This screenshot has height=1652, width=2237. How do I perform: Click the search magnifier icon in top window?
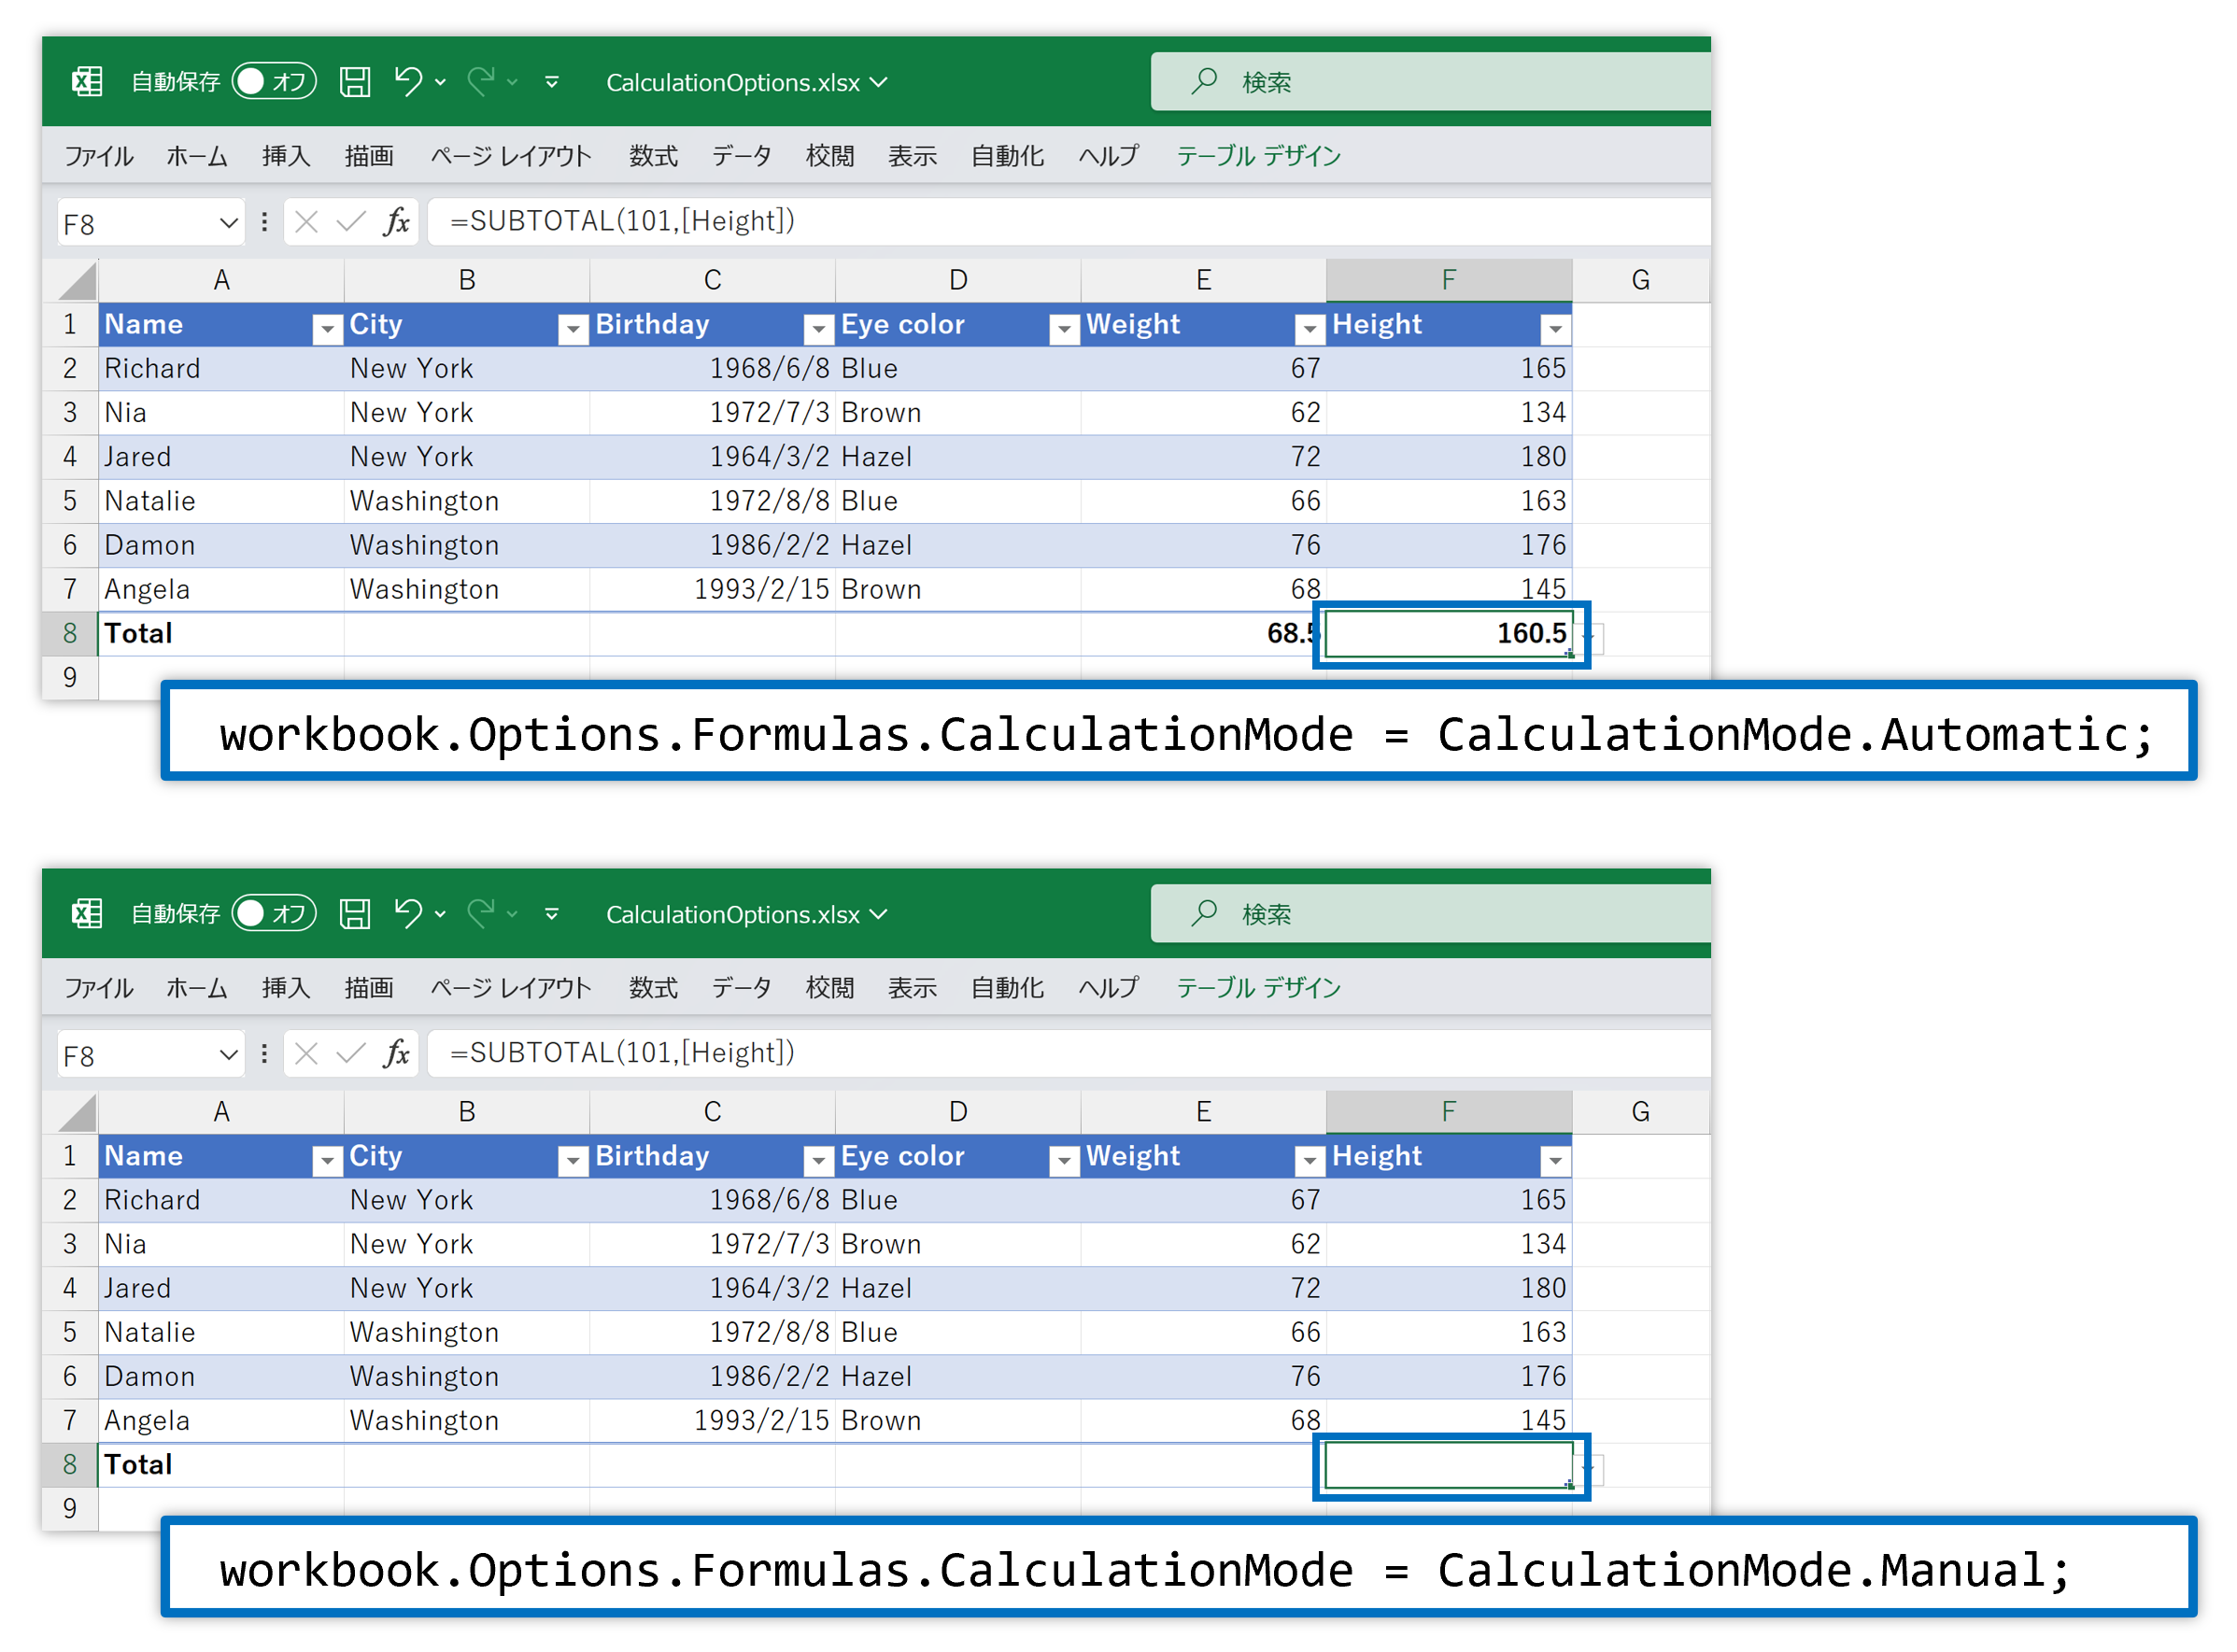[x=1204, y=81]
